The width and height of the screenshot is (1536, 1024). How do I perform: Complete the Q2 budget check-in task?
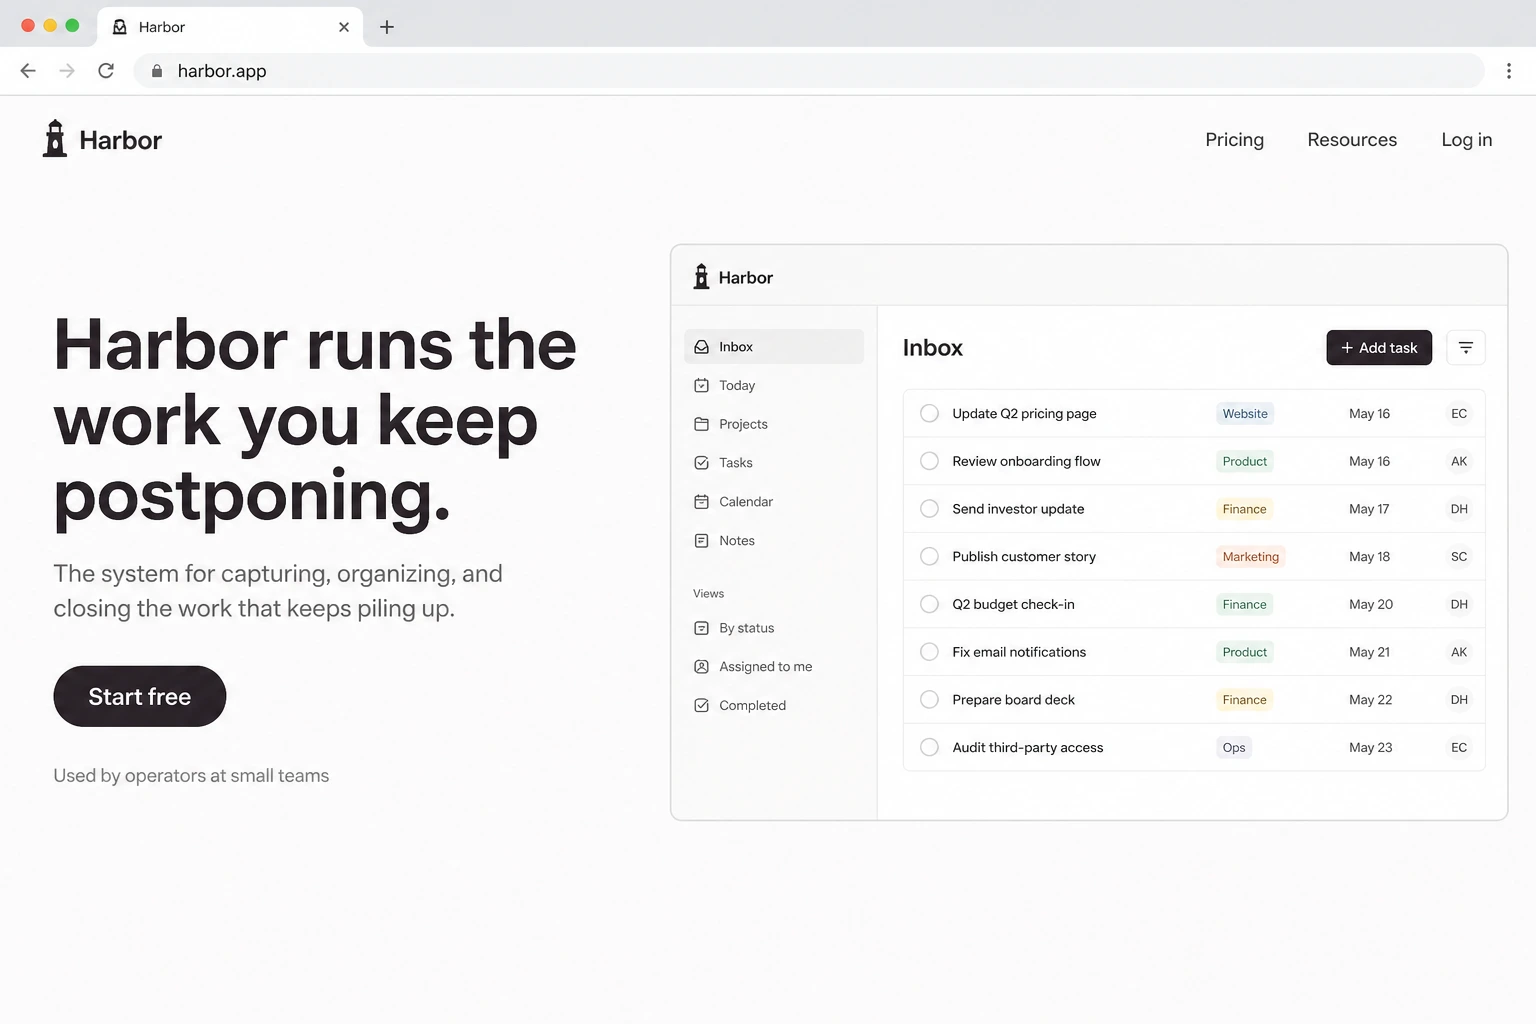tap(929, 605)
